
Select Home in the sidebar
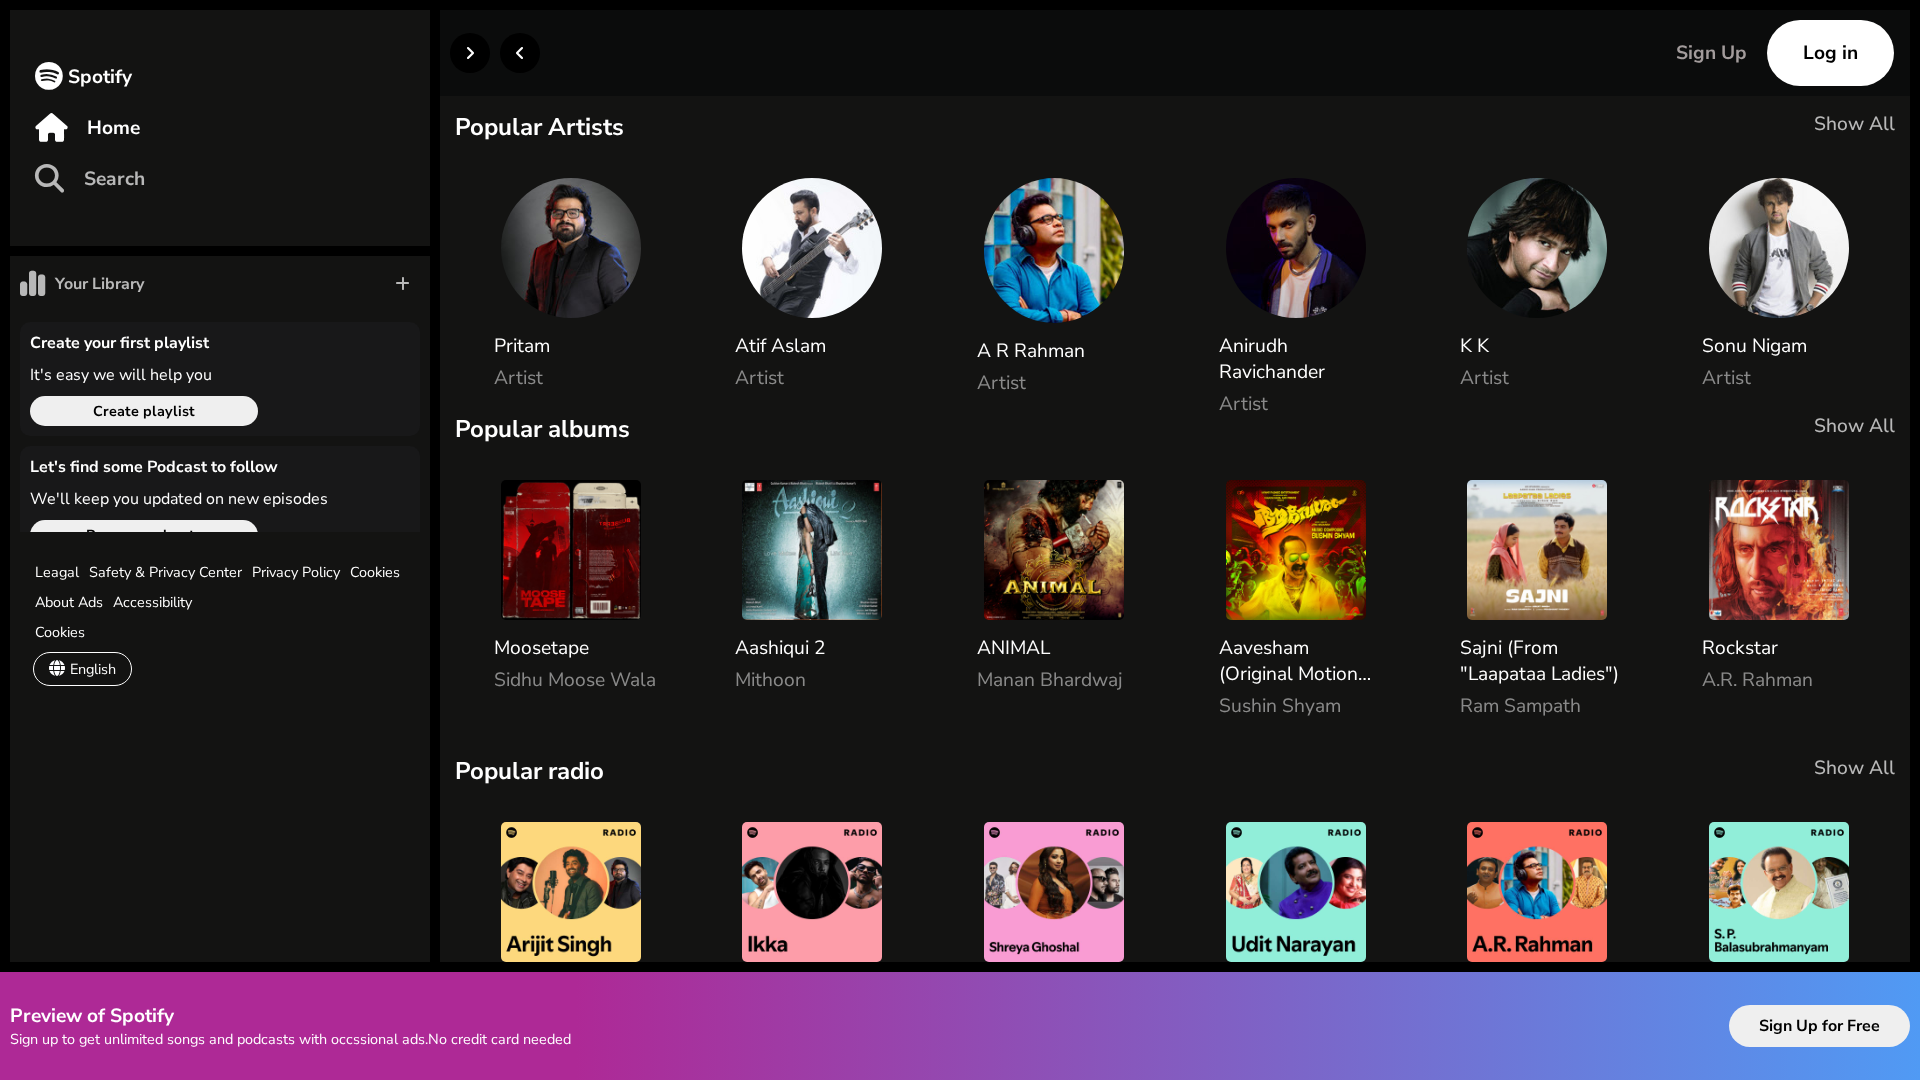click(113, 127)
